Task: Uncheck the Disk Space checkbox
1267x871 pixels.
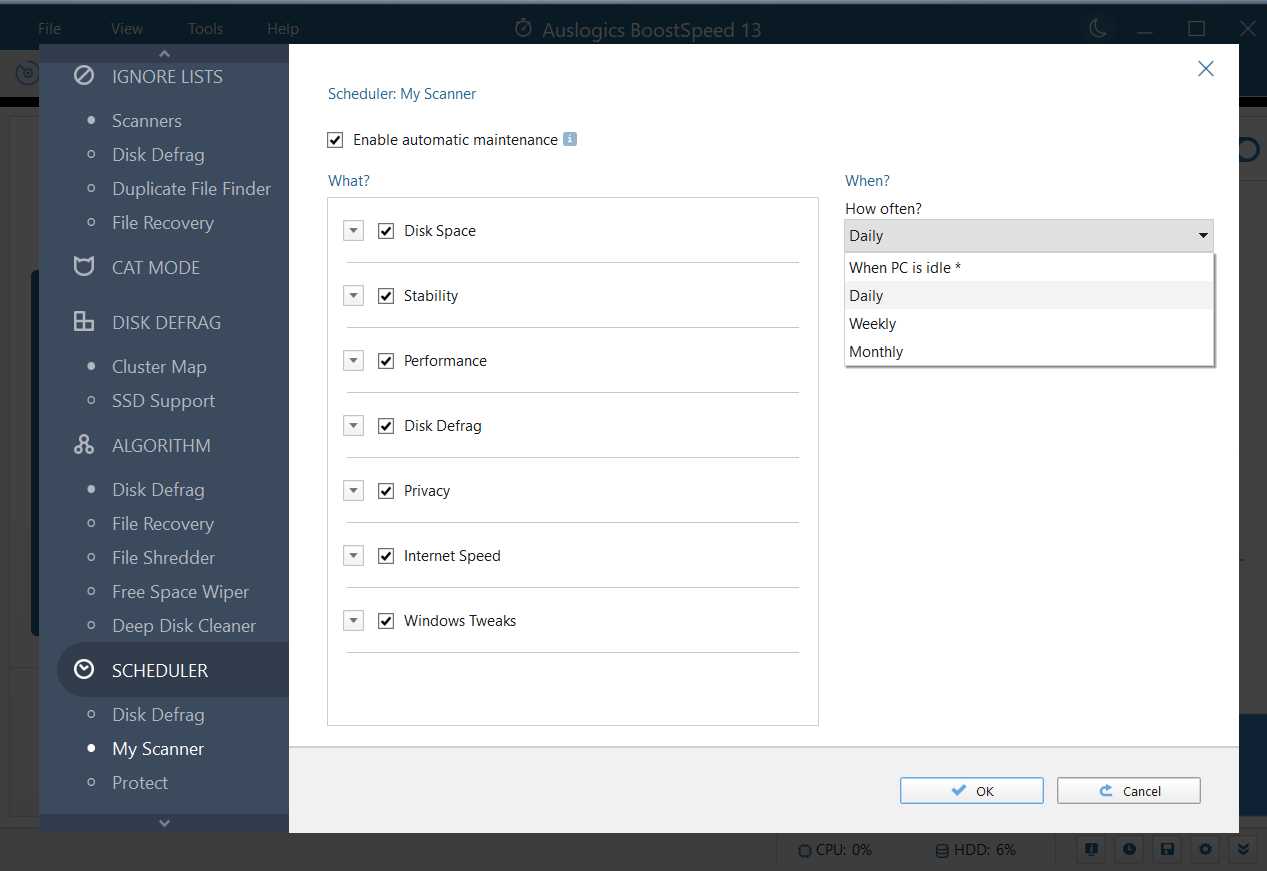Action: [386, 231]
